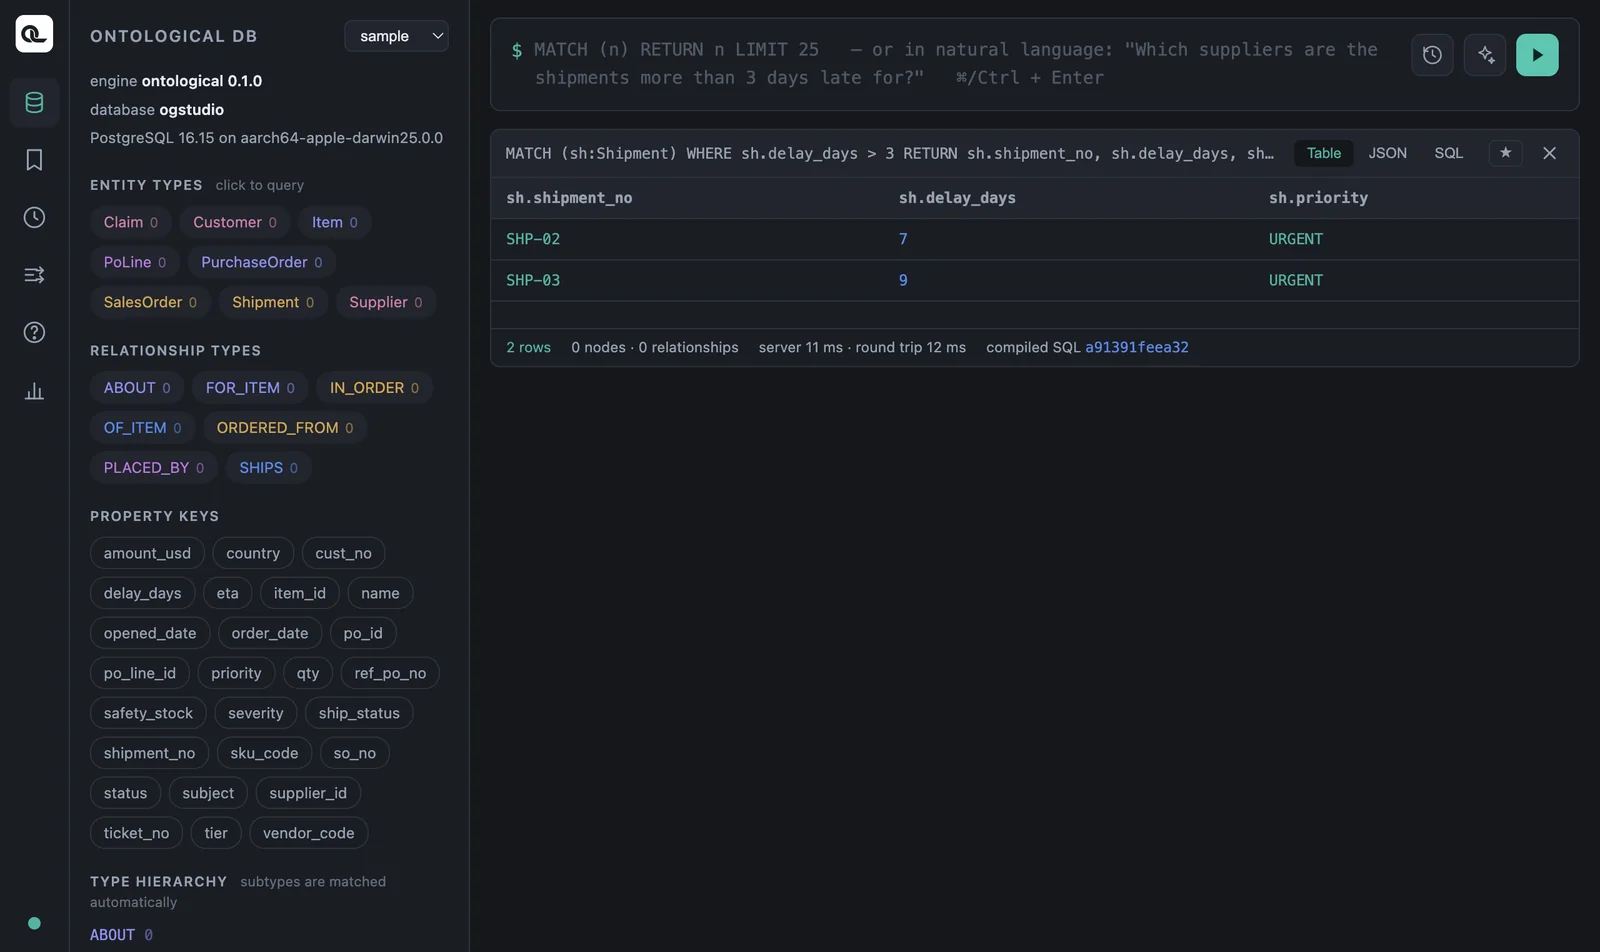Viewport: 1600px width, 952px height.
Task: Open the sample database dropdown
Action: click(396, 36)
